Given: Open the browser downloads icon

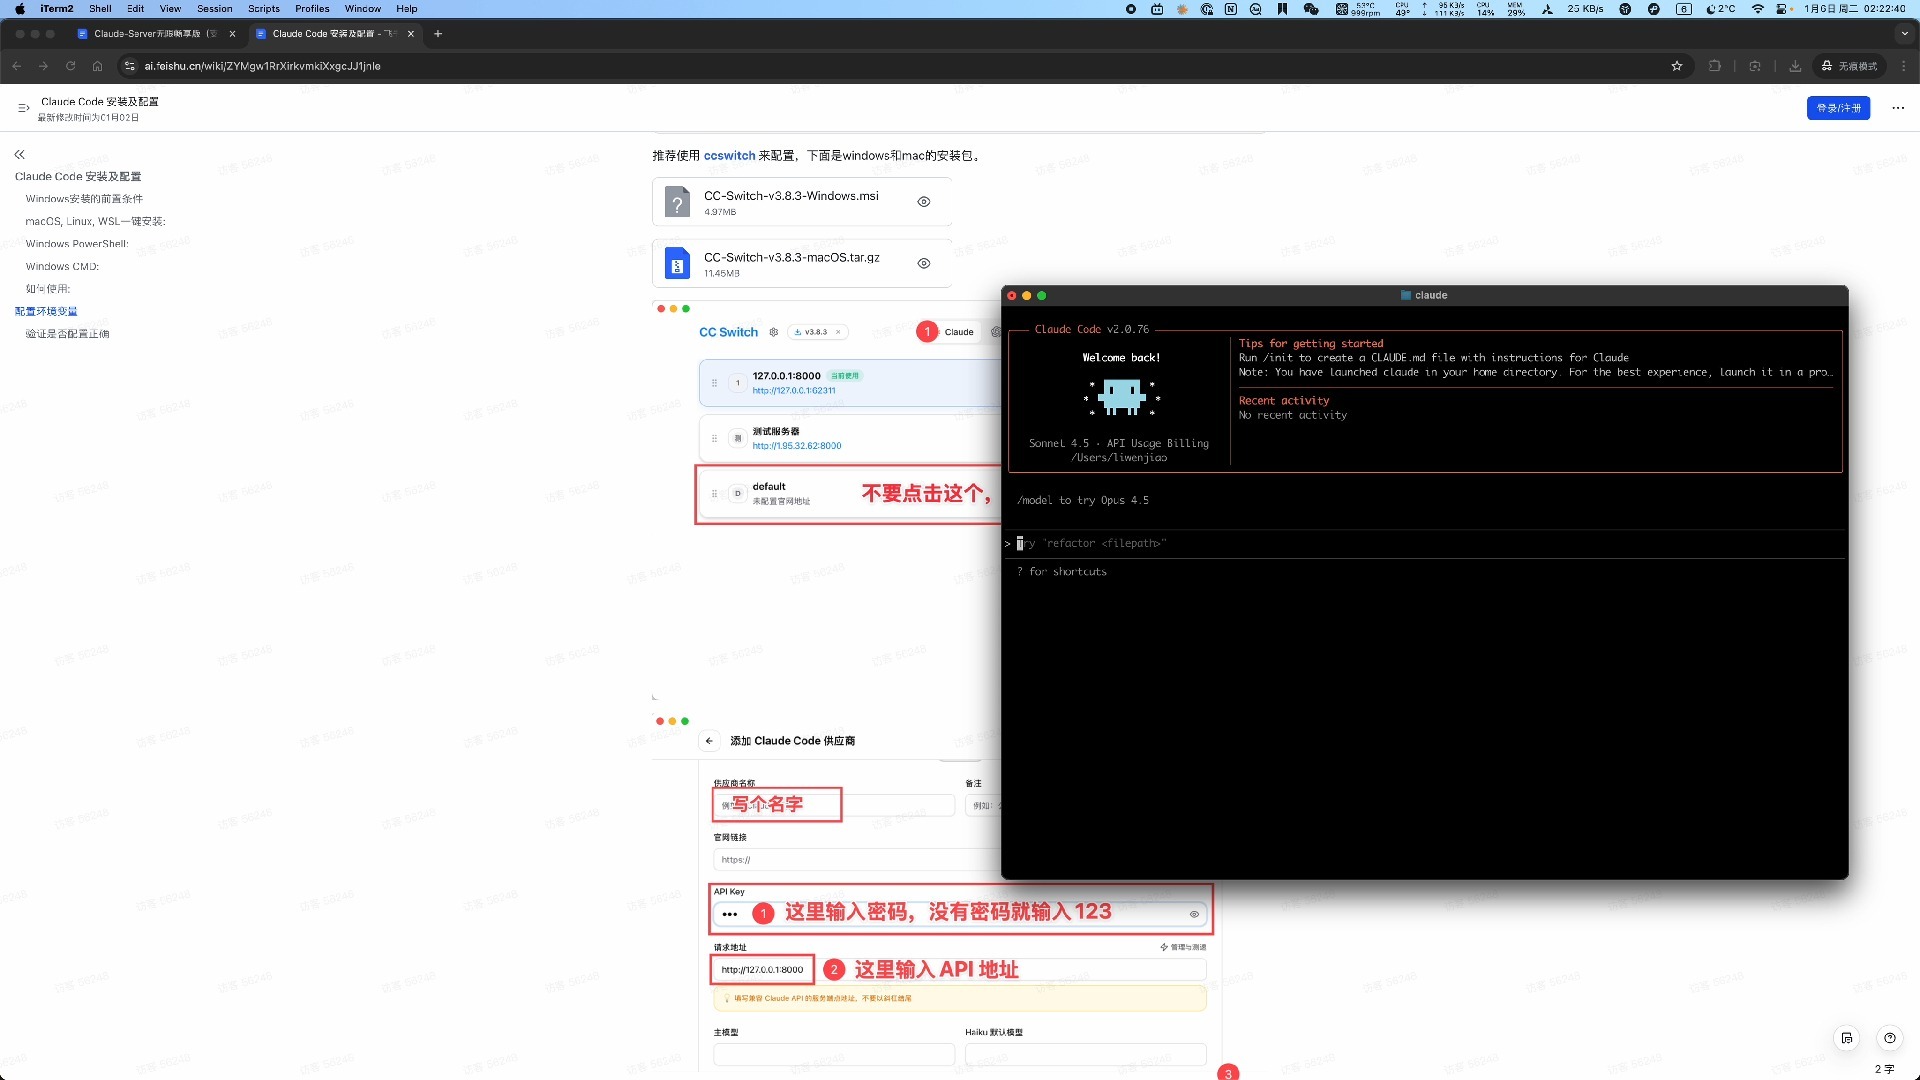Looking at the screenshot, I should click(x=1795, y=66).
